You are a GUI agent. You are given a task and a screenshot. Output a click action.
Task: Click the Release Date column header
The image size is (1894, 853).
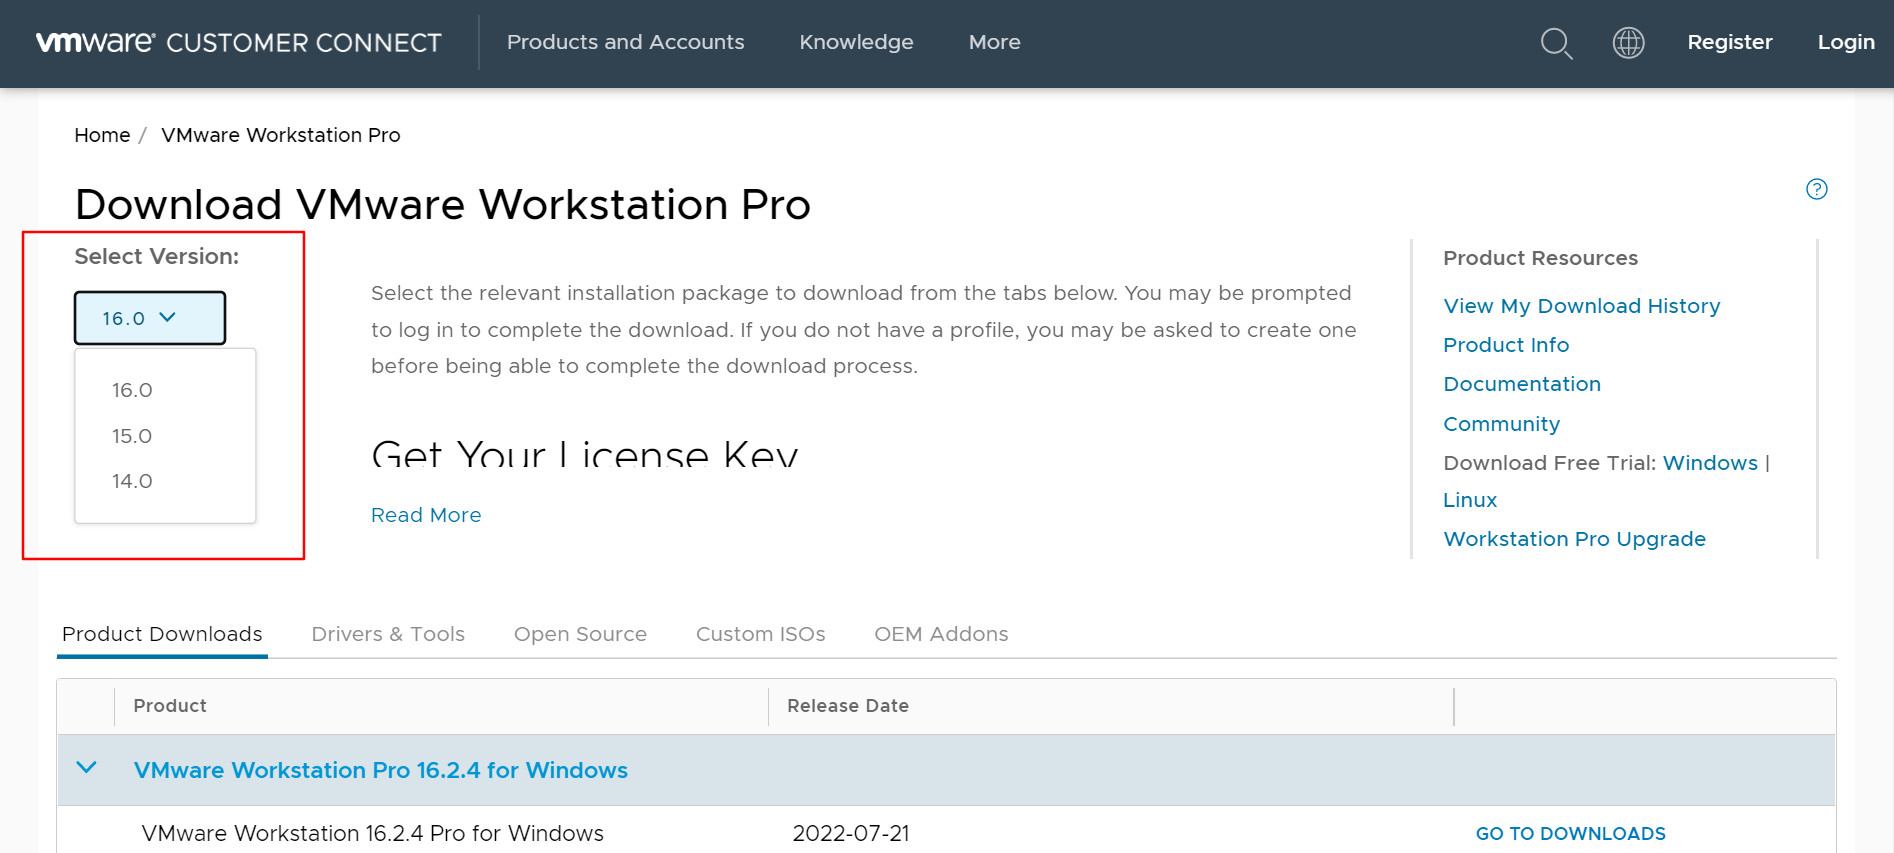click(848, 706)
